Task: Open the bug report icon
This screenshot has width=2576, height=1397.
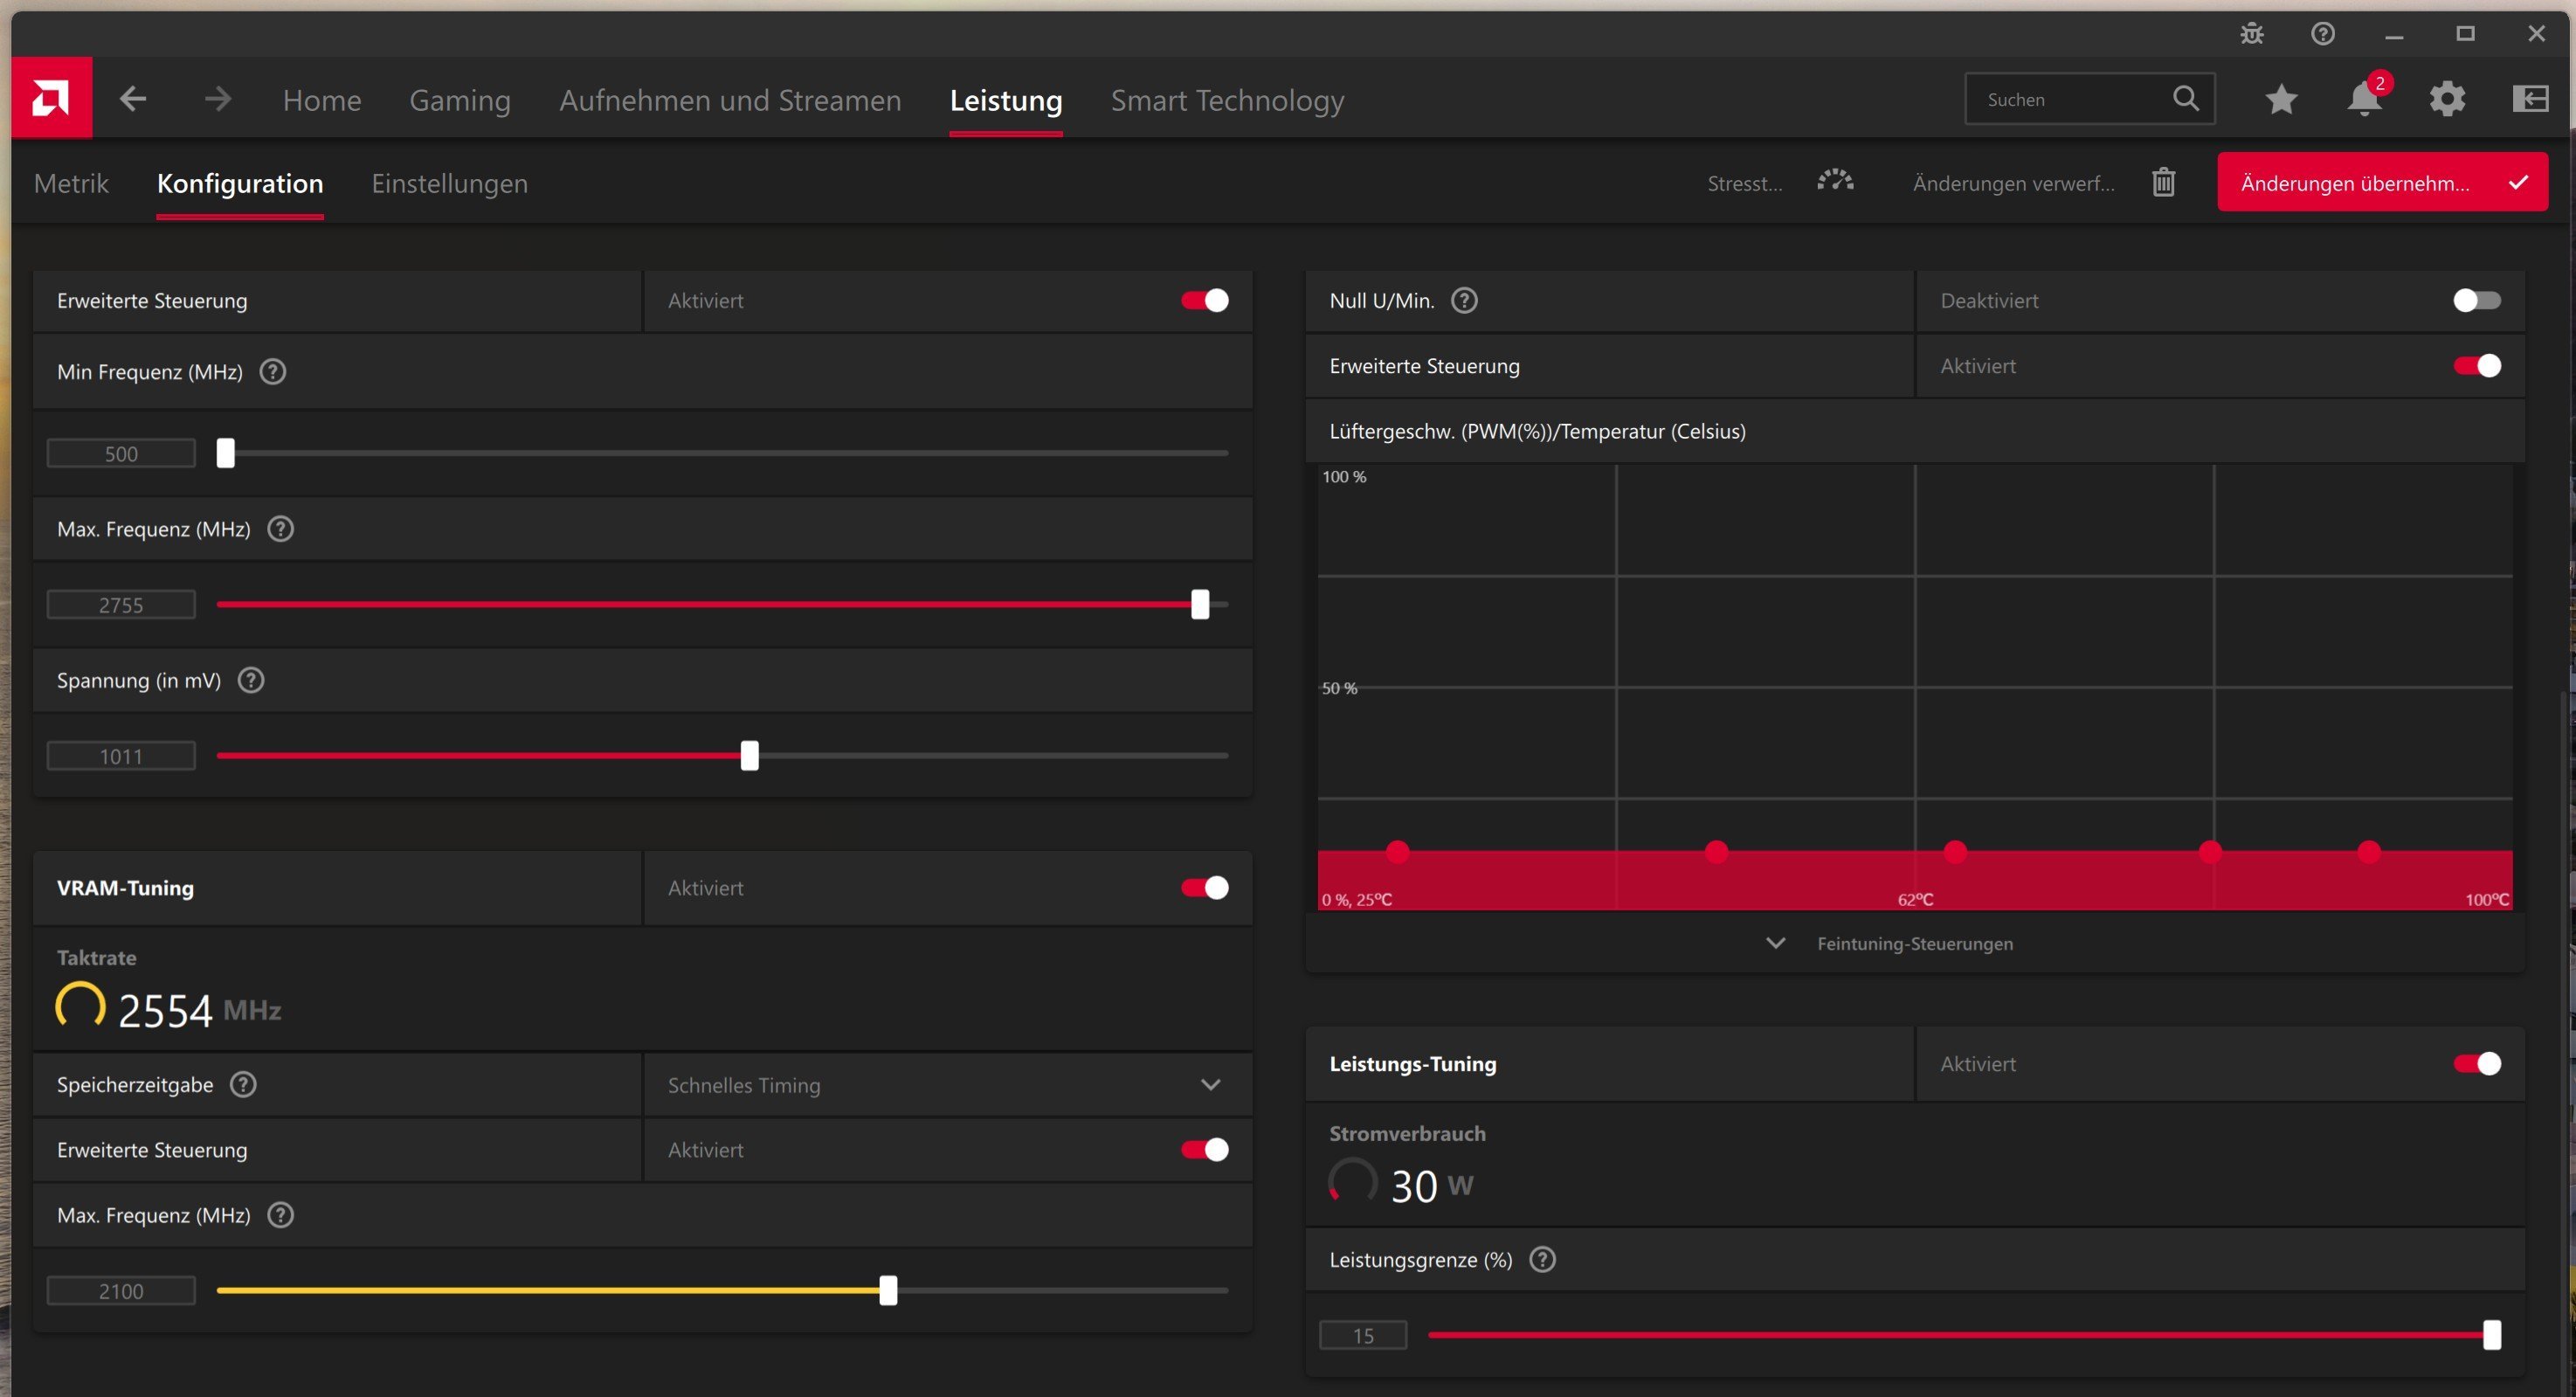Action: click(x=2251, y=34)
